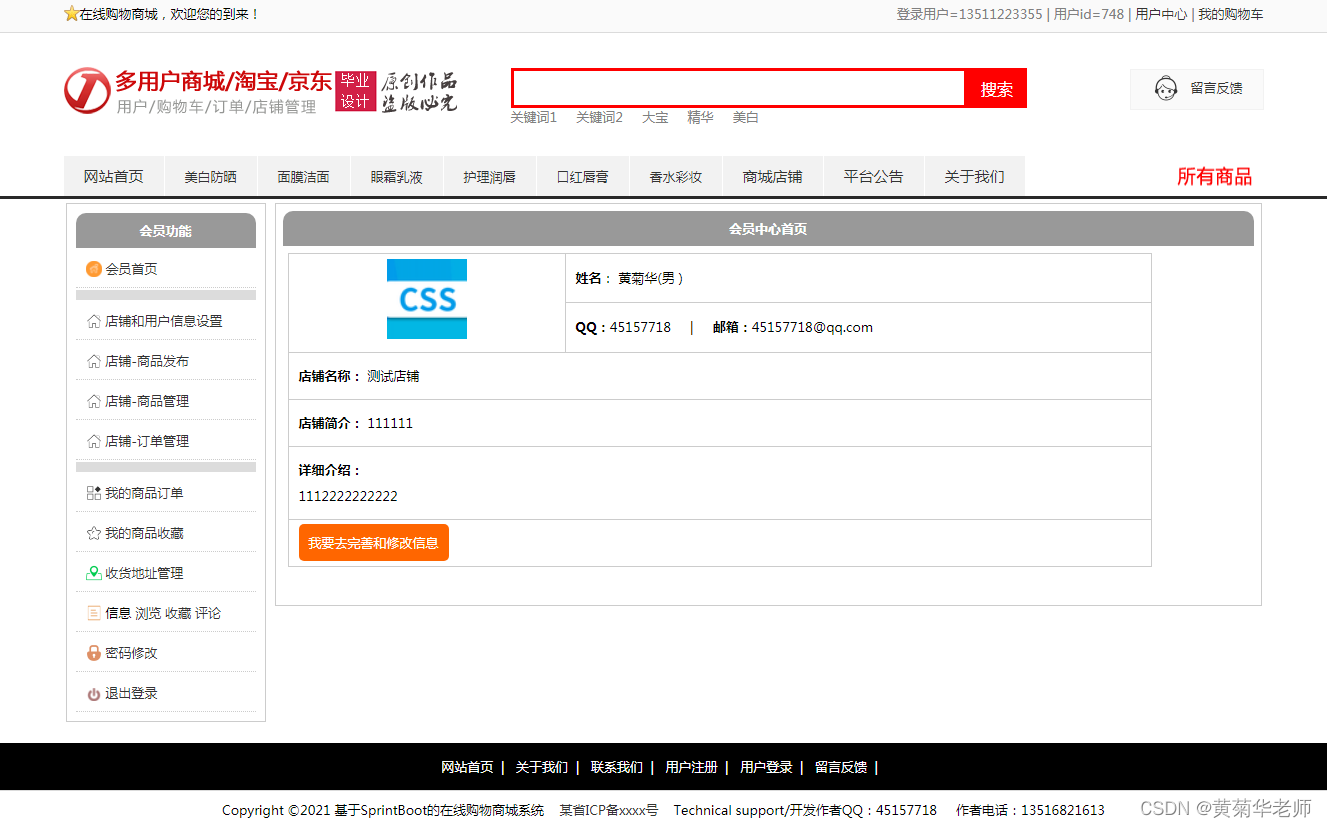Image resolution: width=1327 pixels, height=828 pixels.
Task: Select the 密码修改 lock icon
Action: pos(93,653)
